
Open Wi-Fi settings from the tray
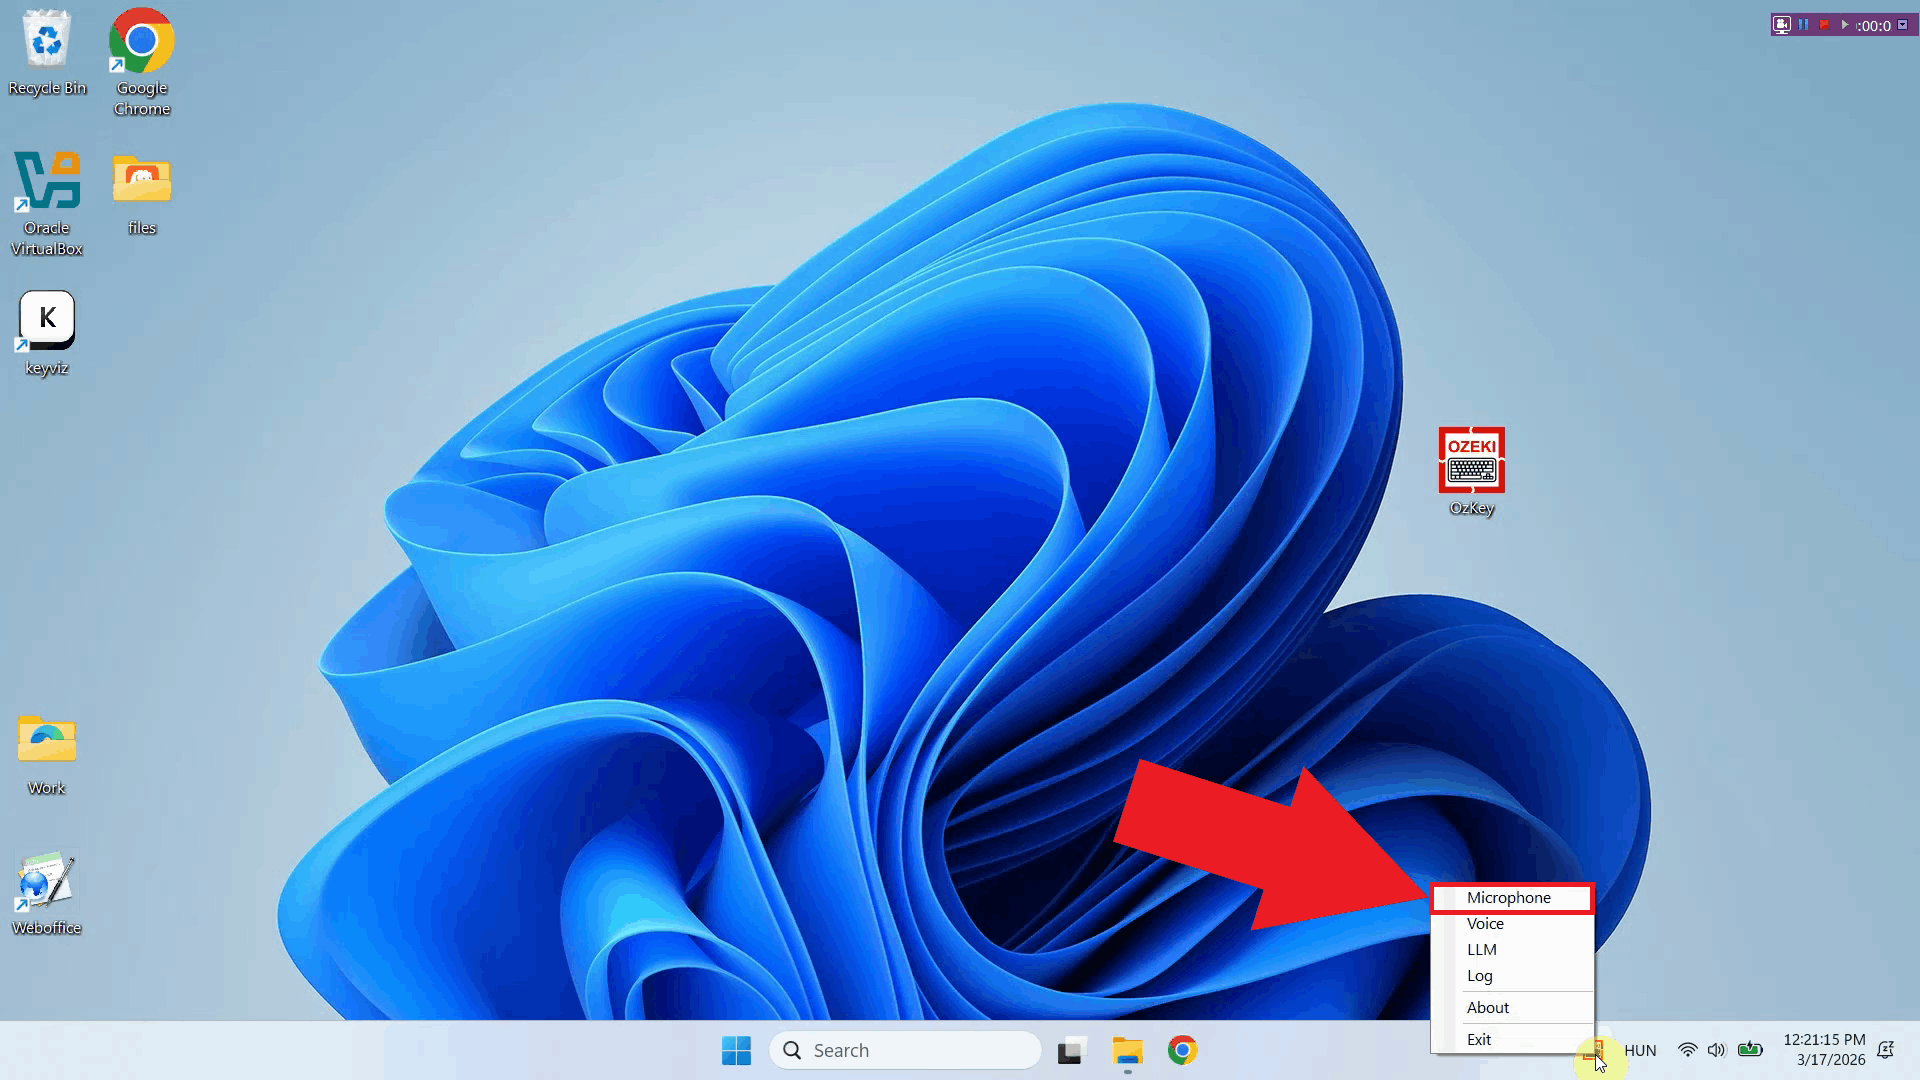(1688, 1050)
